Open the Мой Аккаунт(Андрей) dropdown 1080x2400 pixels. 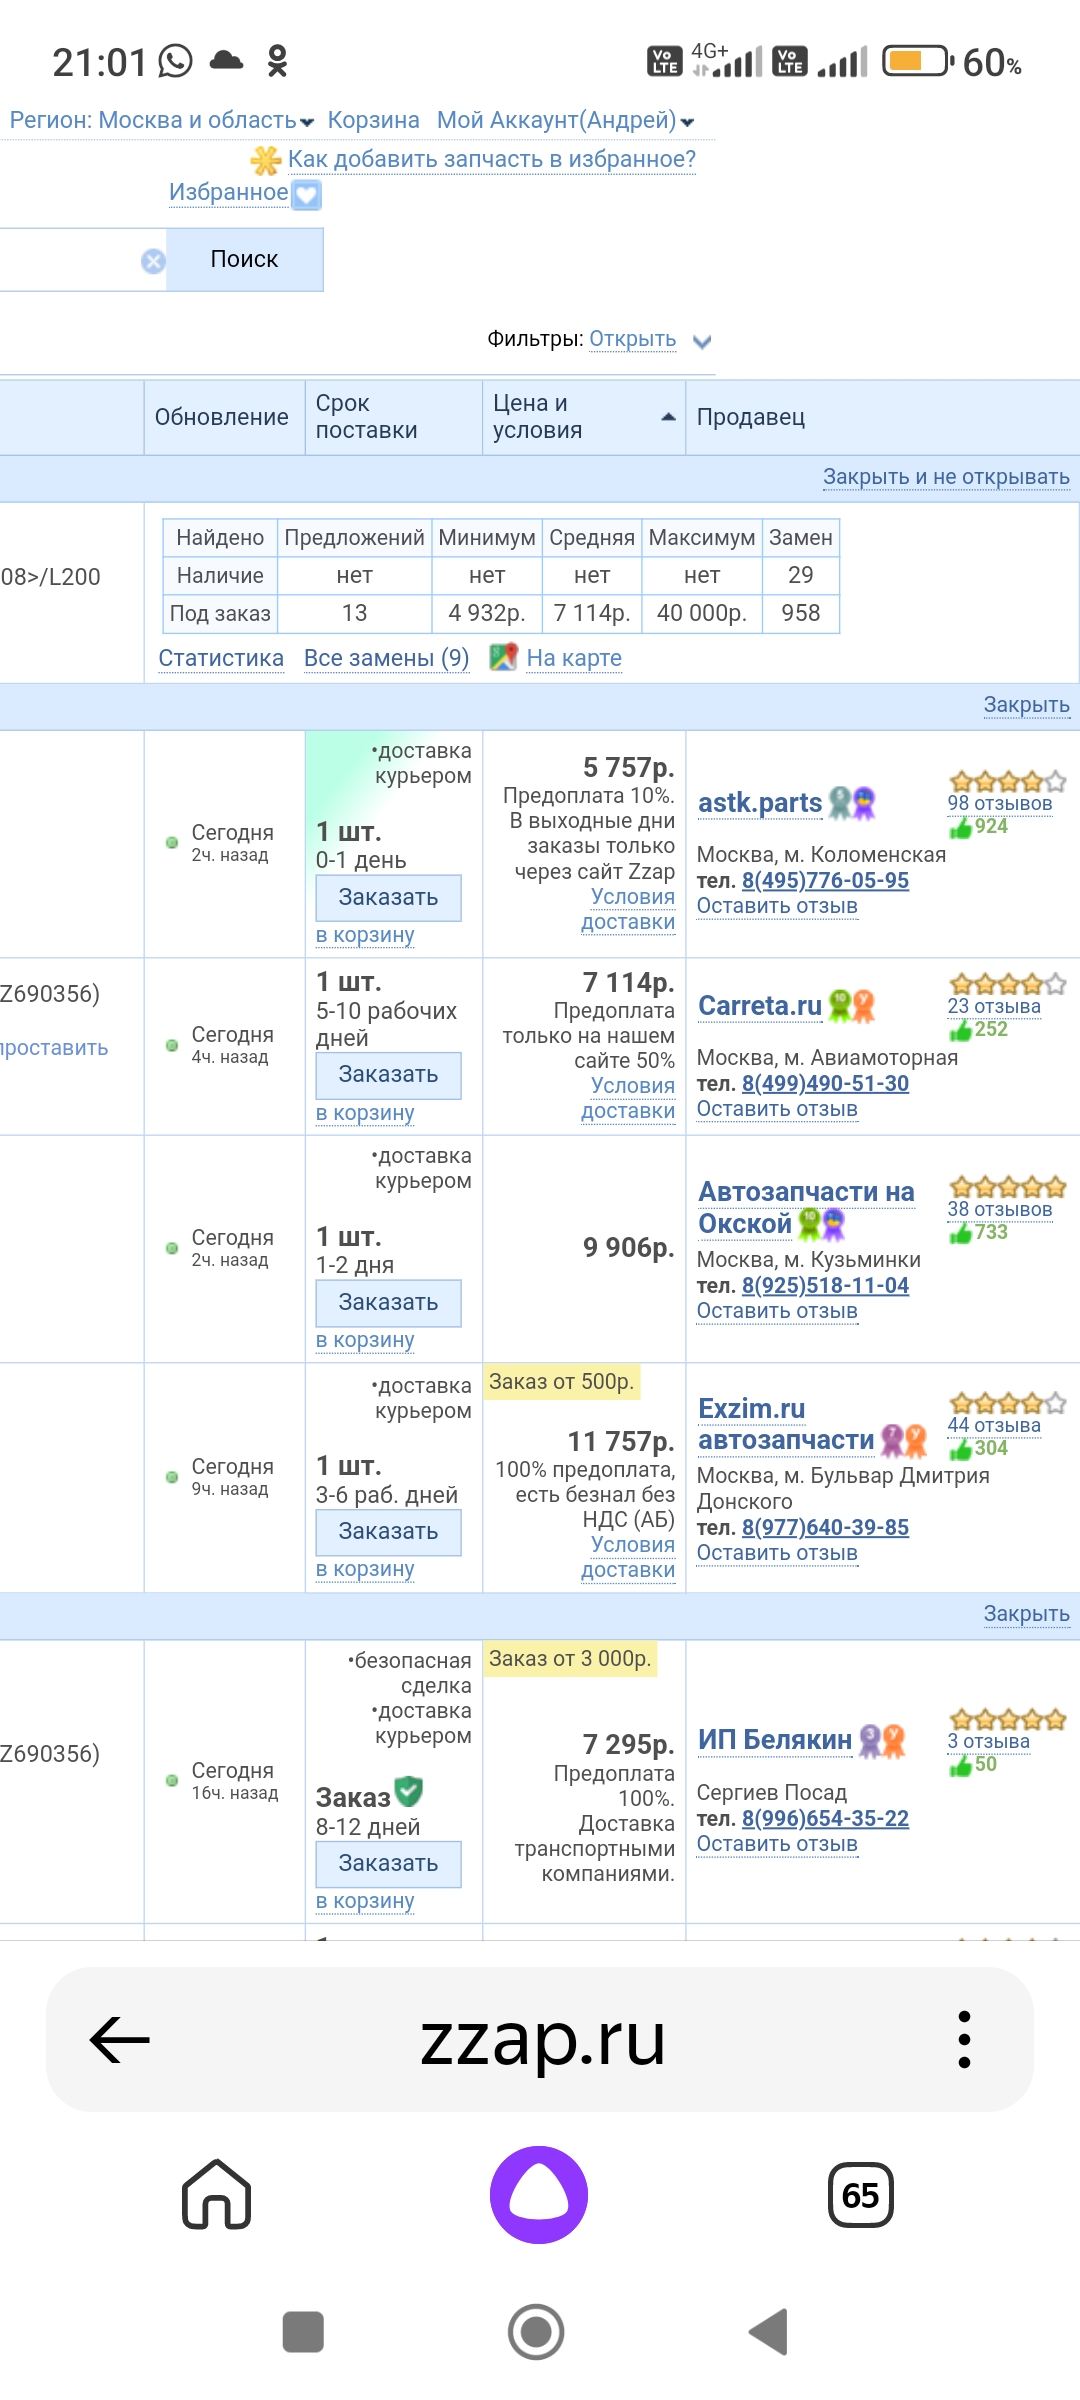565,121
